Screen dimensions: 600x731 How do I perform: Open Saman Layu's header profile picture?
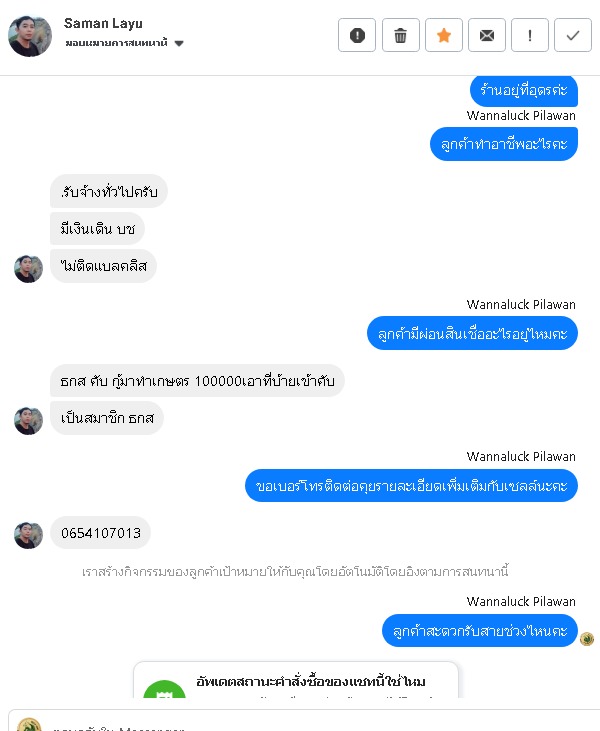[x=30, y=36]
